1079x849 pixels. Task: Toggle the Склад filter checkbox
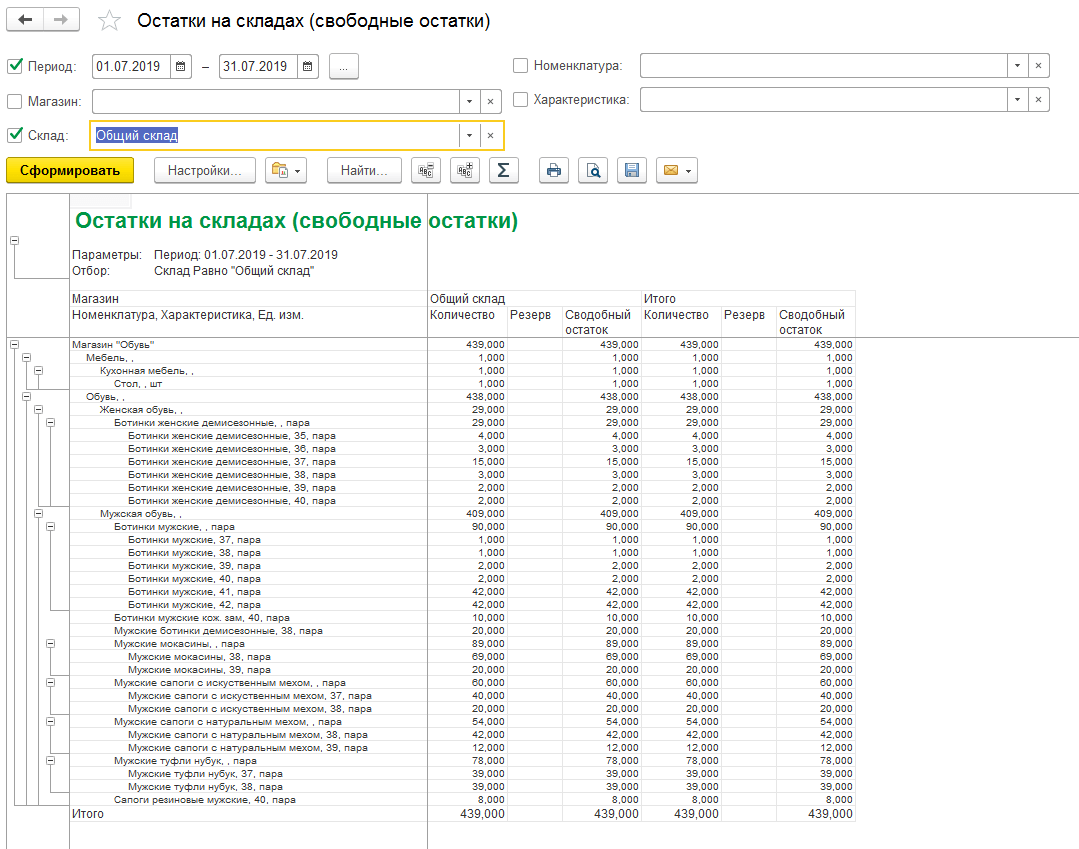(14, 135)
